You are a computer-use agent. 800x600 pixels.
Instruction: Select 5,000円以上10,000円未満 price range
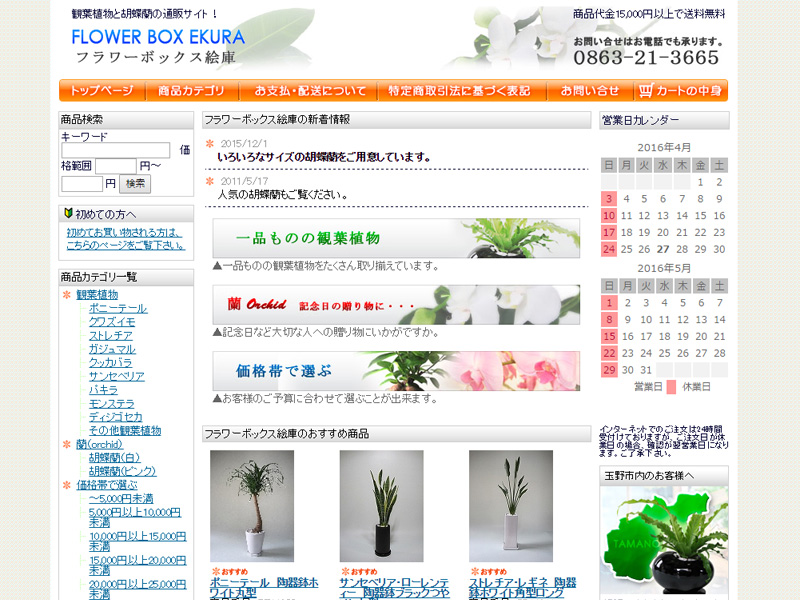(135, 517)
